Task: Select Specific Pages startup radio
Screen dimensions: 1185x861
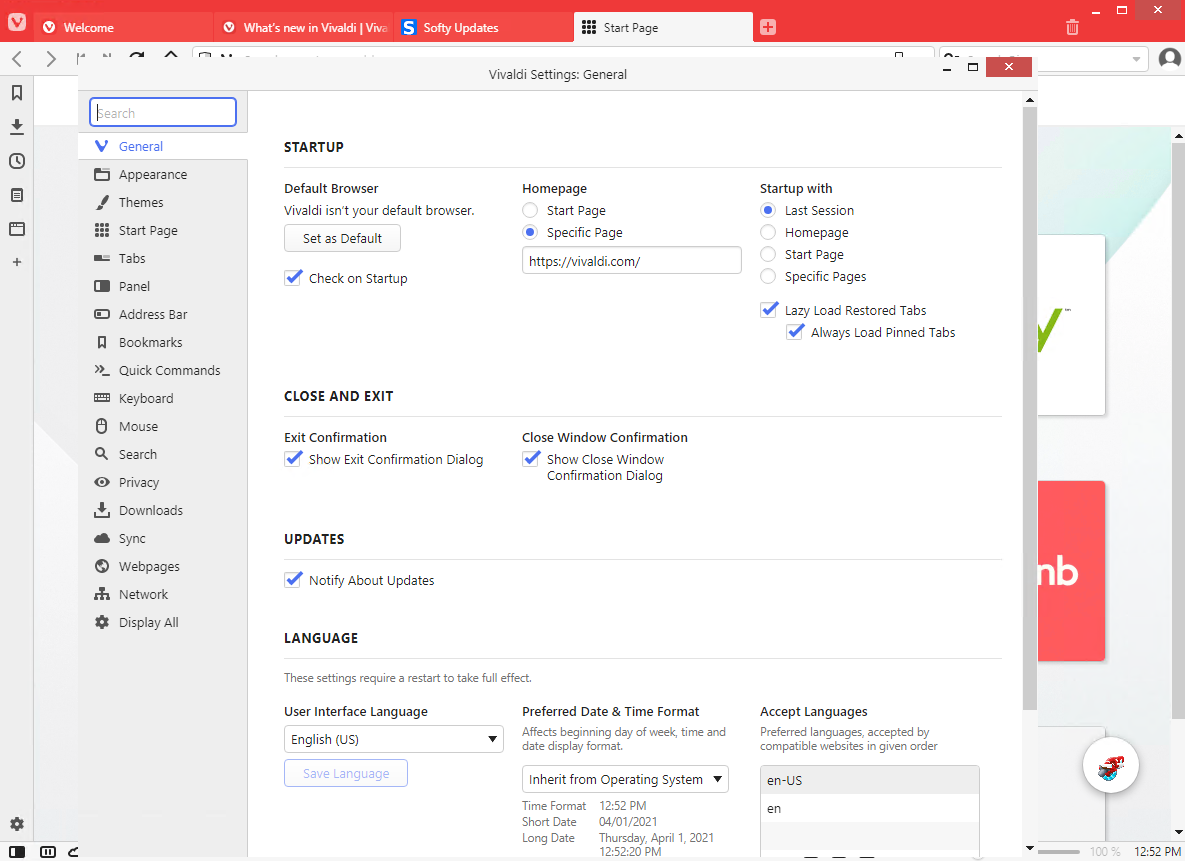Action: (768, 276)
